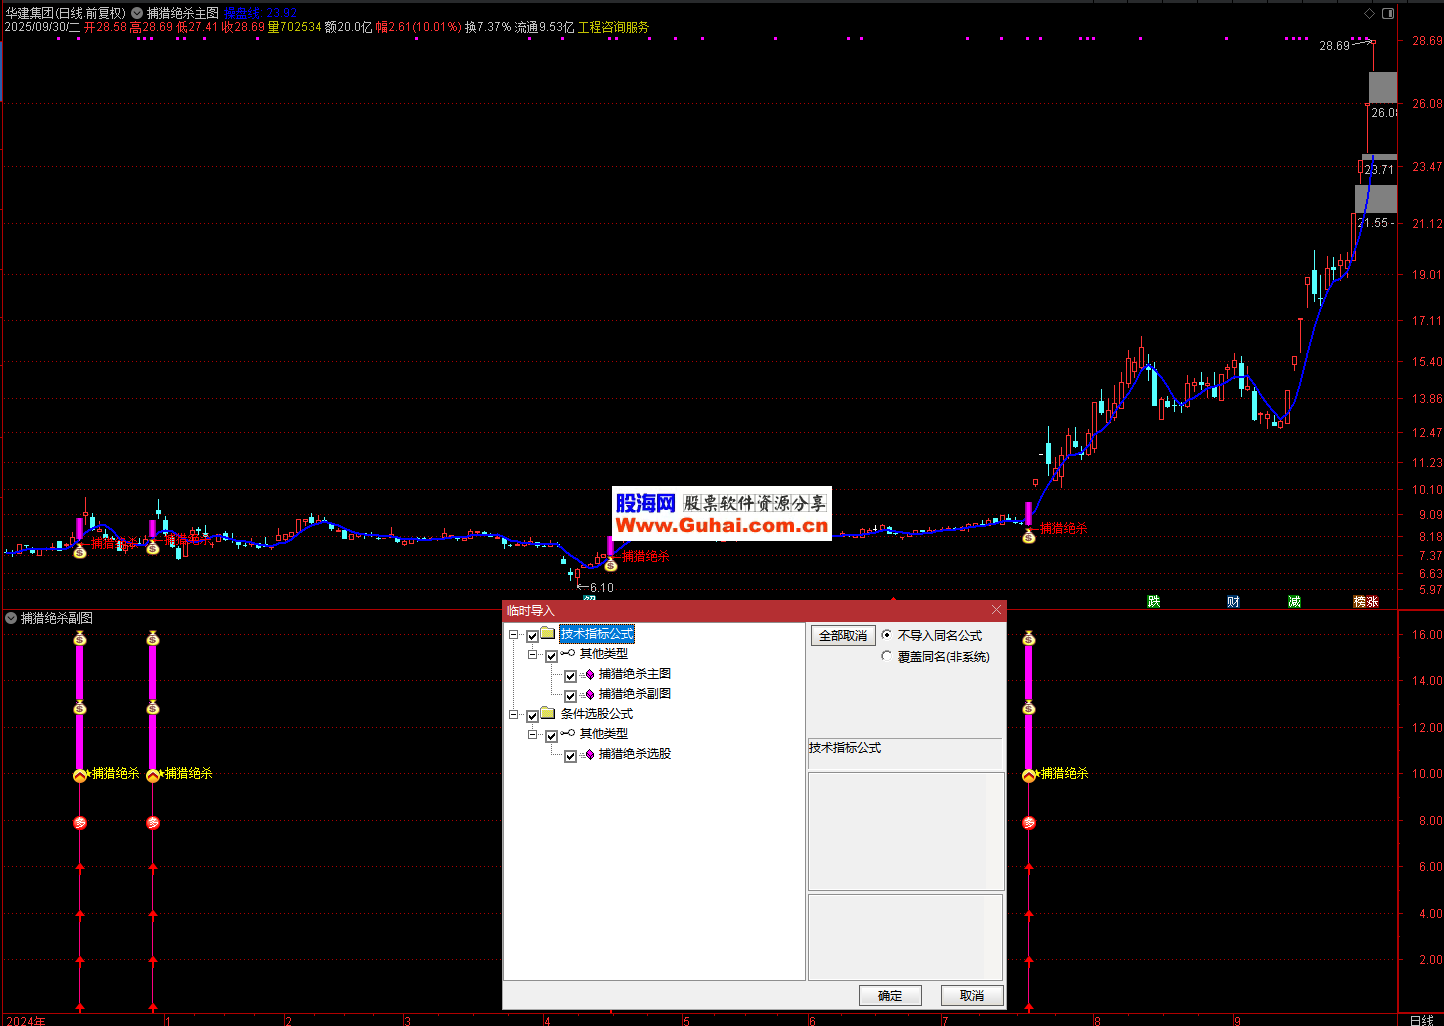Open the 捕猎绝杀副图 sub-chart indicator dropdown
The width and height of the screenshot is (1444, 1026).
click(11, 618)
